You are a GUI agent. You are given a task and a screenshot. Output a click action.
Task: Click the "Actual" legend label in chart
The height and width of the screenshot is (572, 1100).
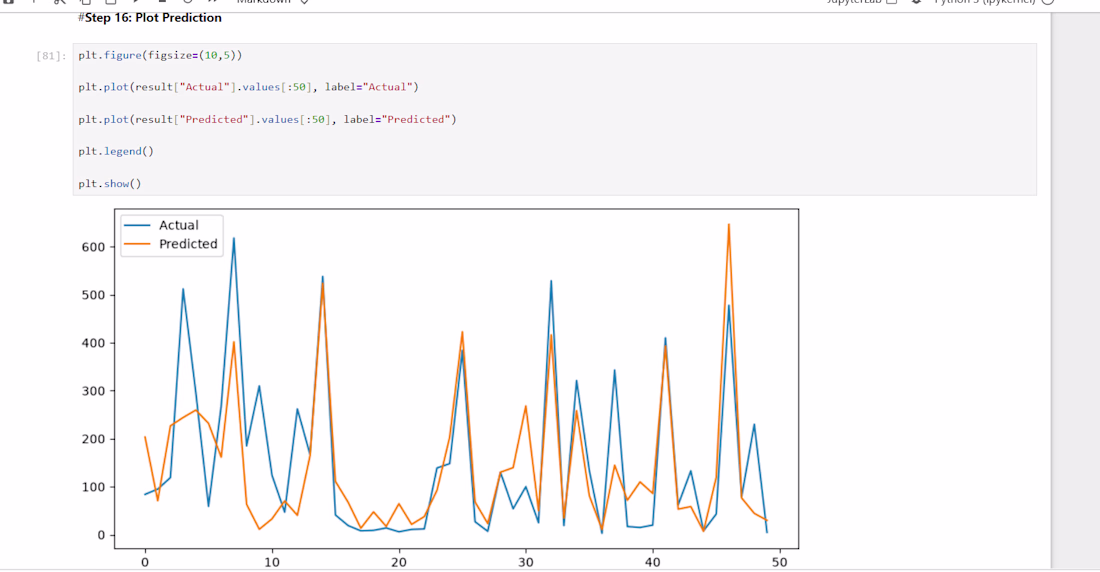pos(178,225)
